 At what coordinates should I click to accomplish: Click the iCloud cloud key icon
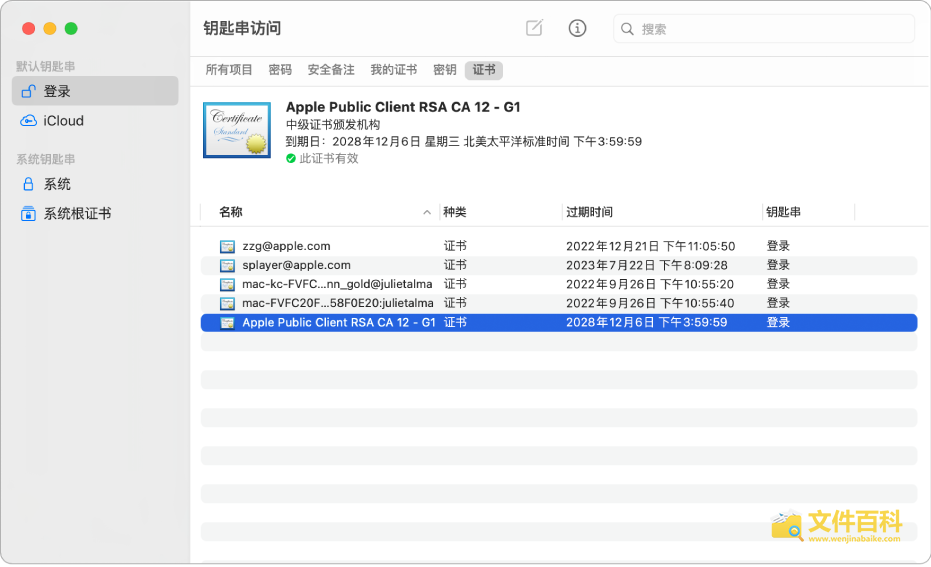pyautogui.click(x=28, y=121)
